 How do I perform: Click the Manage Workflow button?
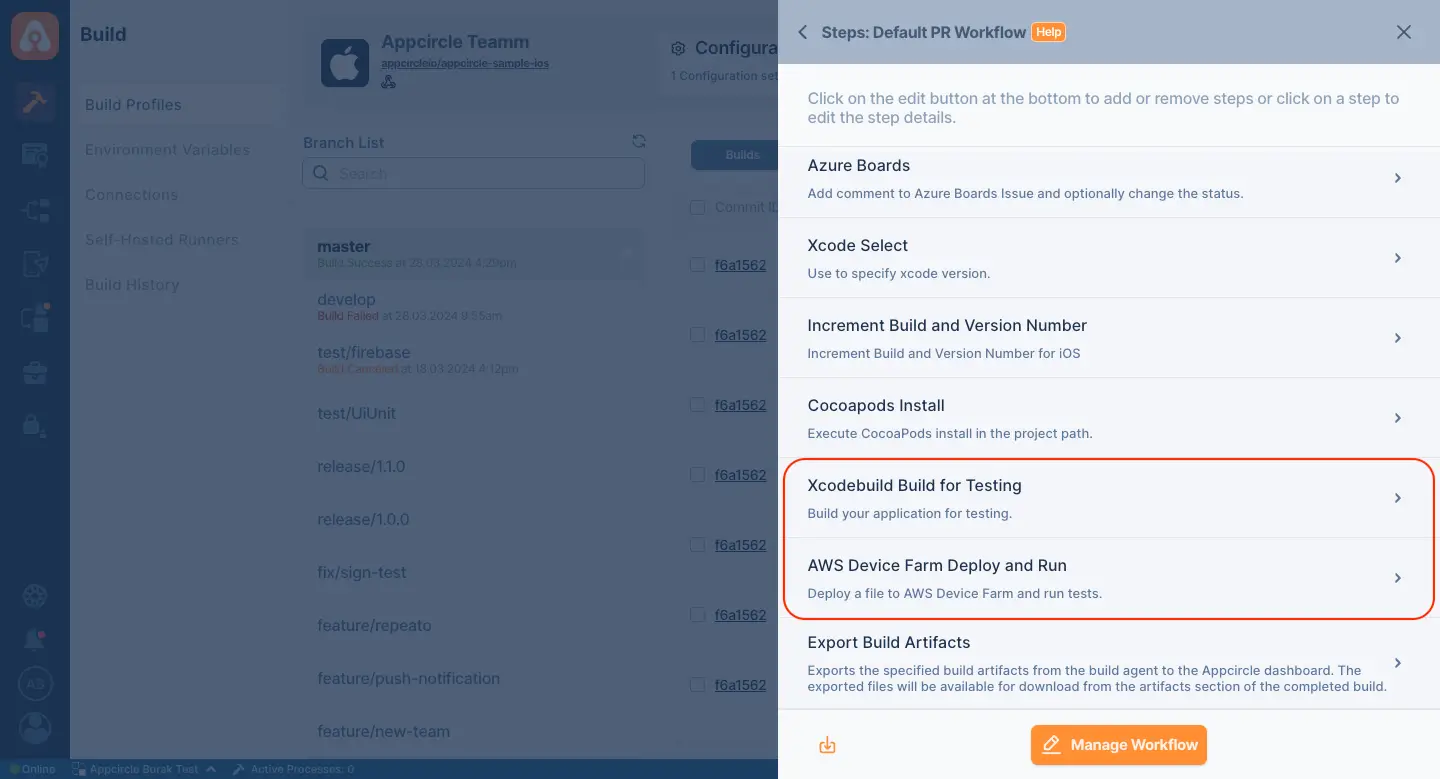1119,745
